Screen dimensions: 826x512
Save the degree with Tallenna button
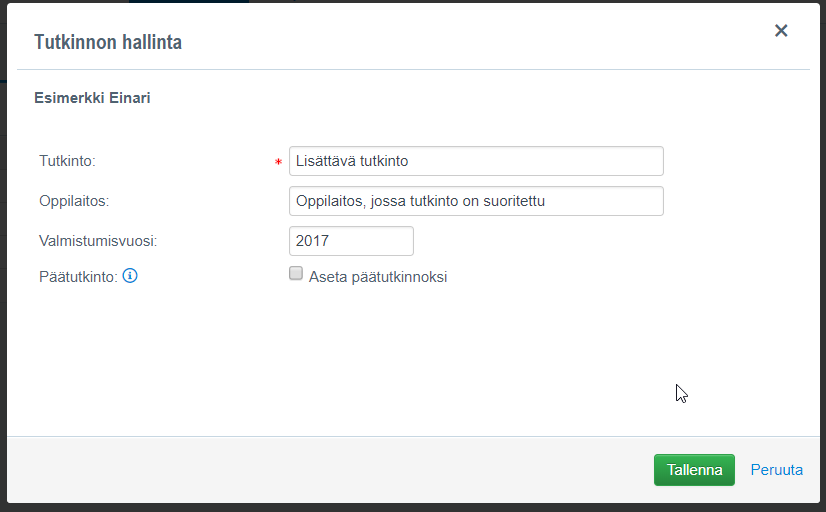694,470
